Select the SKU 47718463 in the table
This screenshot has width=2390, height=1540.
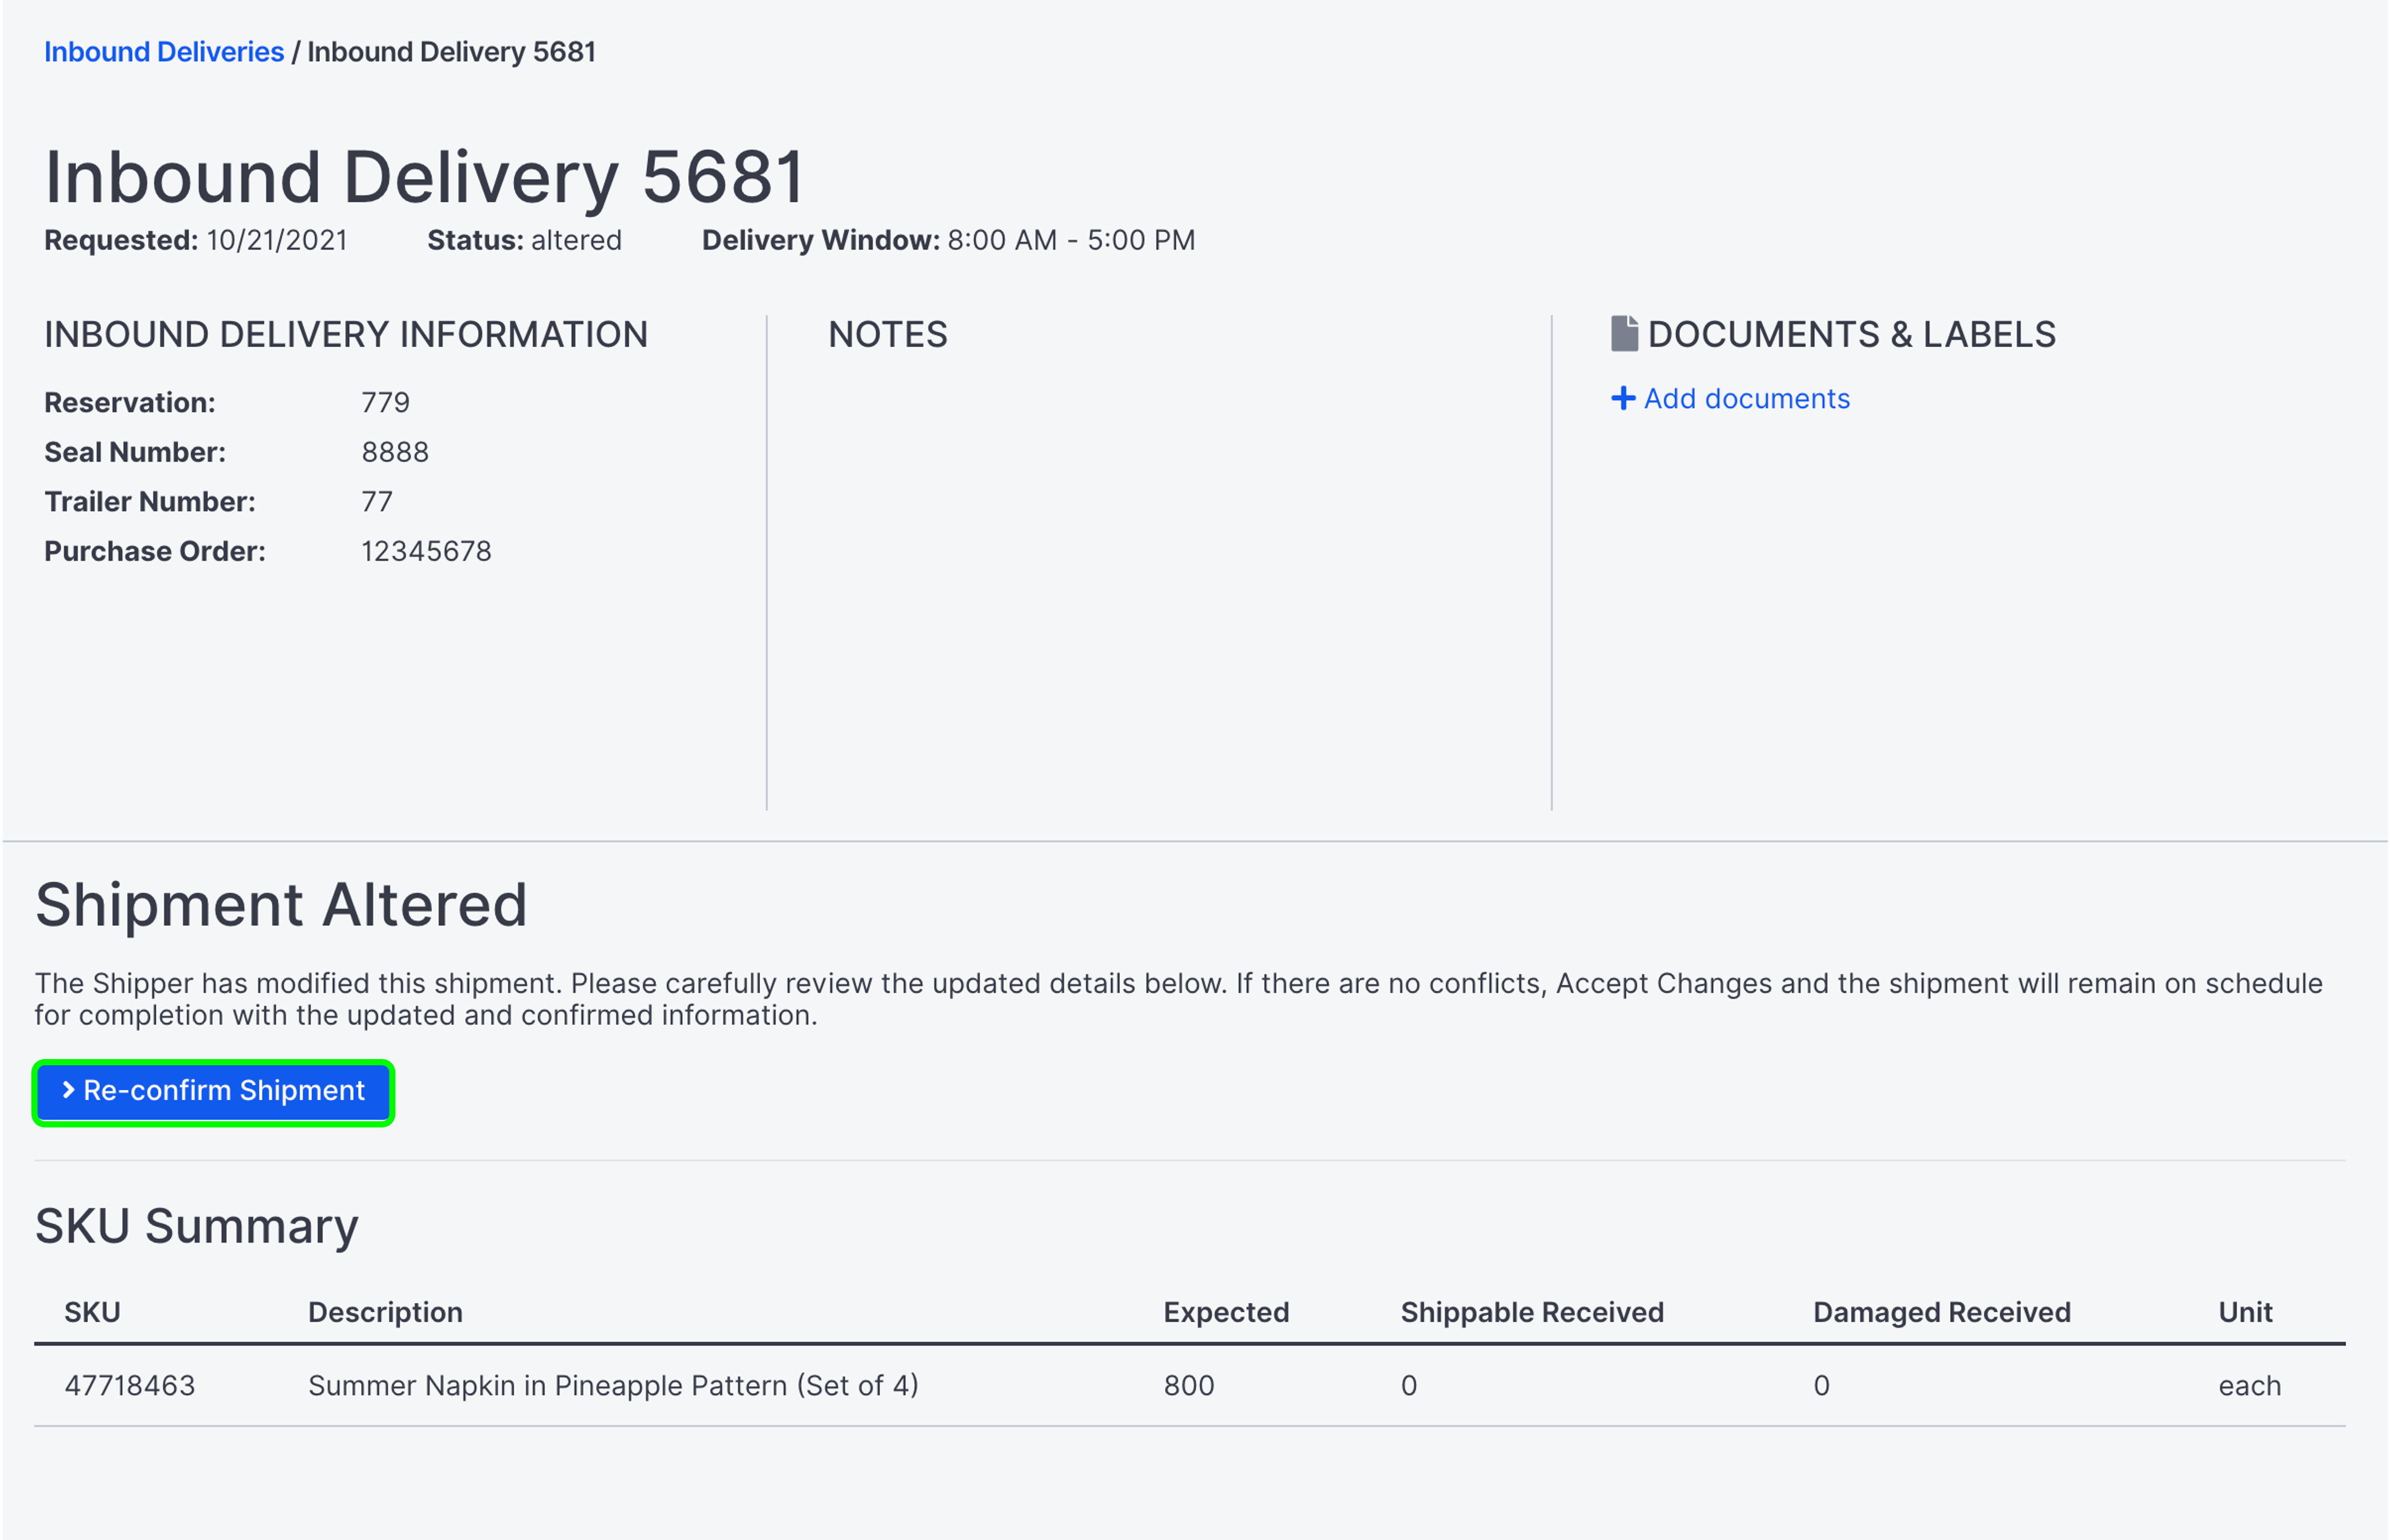(131, 1385)
